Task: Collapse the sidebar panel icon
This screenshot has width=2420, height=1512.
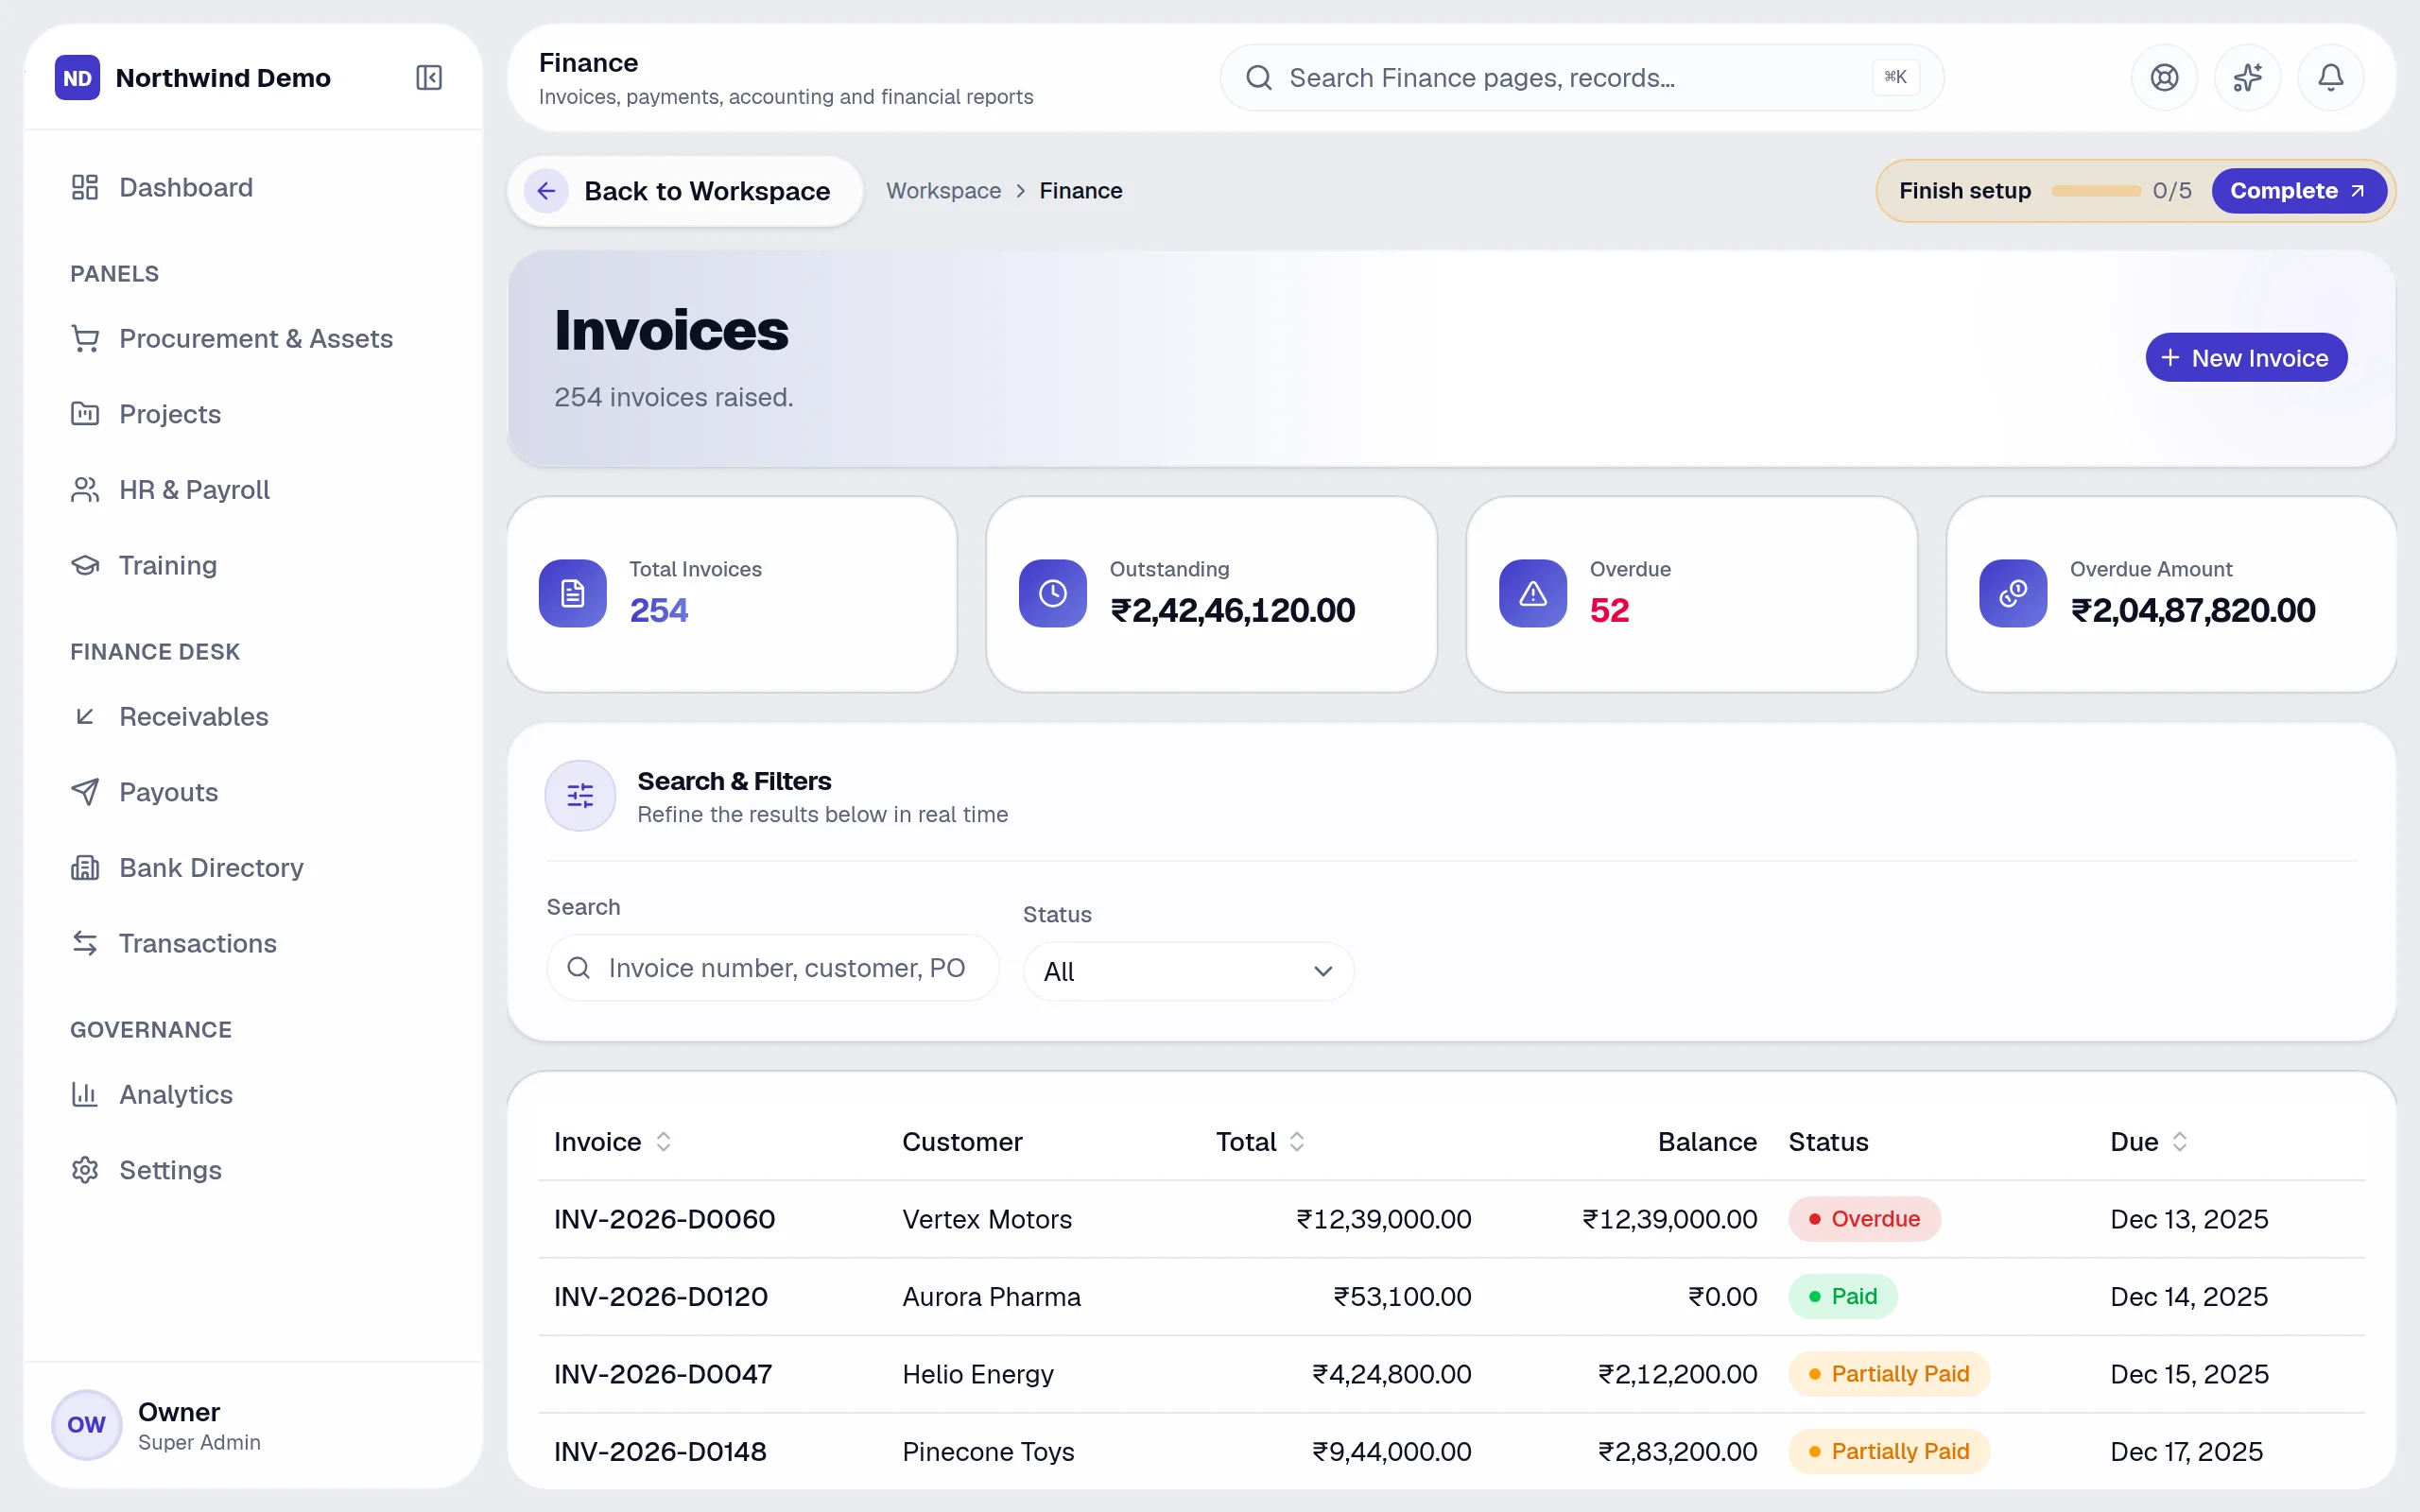Action: pos(429,77)
